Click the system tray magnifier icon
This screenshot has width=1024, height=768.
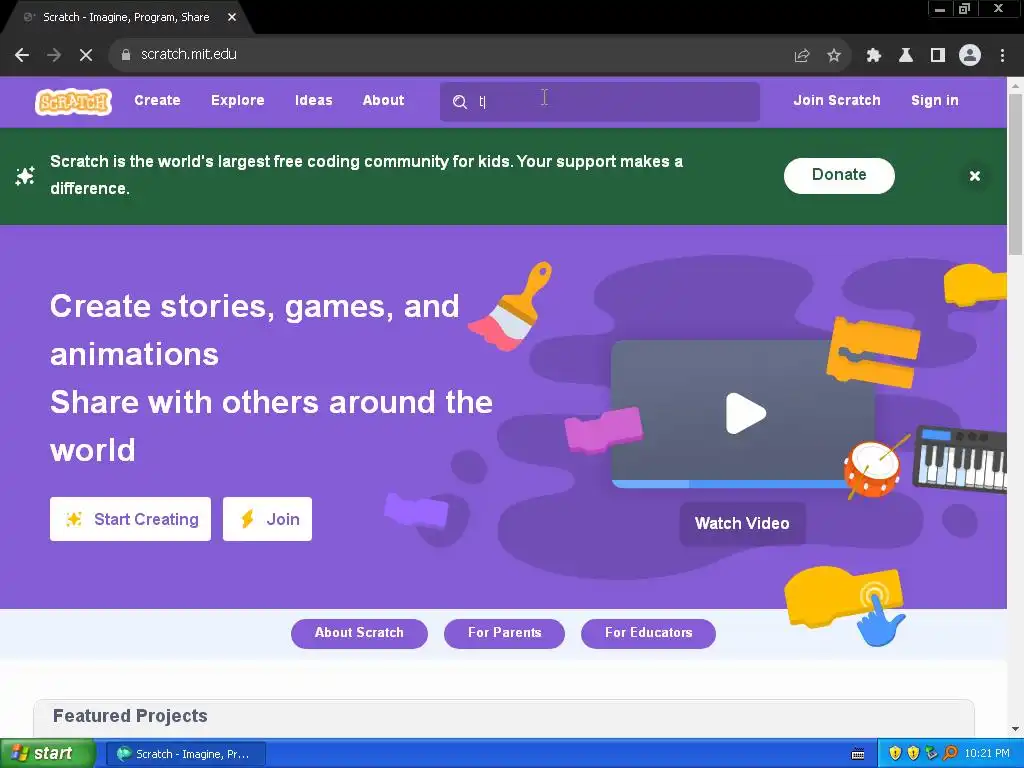950,753
